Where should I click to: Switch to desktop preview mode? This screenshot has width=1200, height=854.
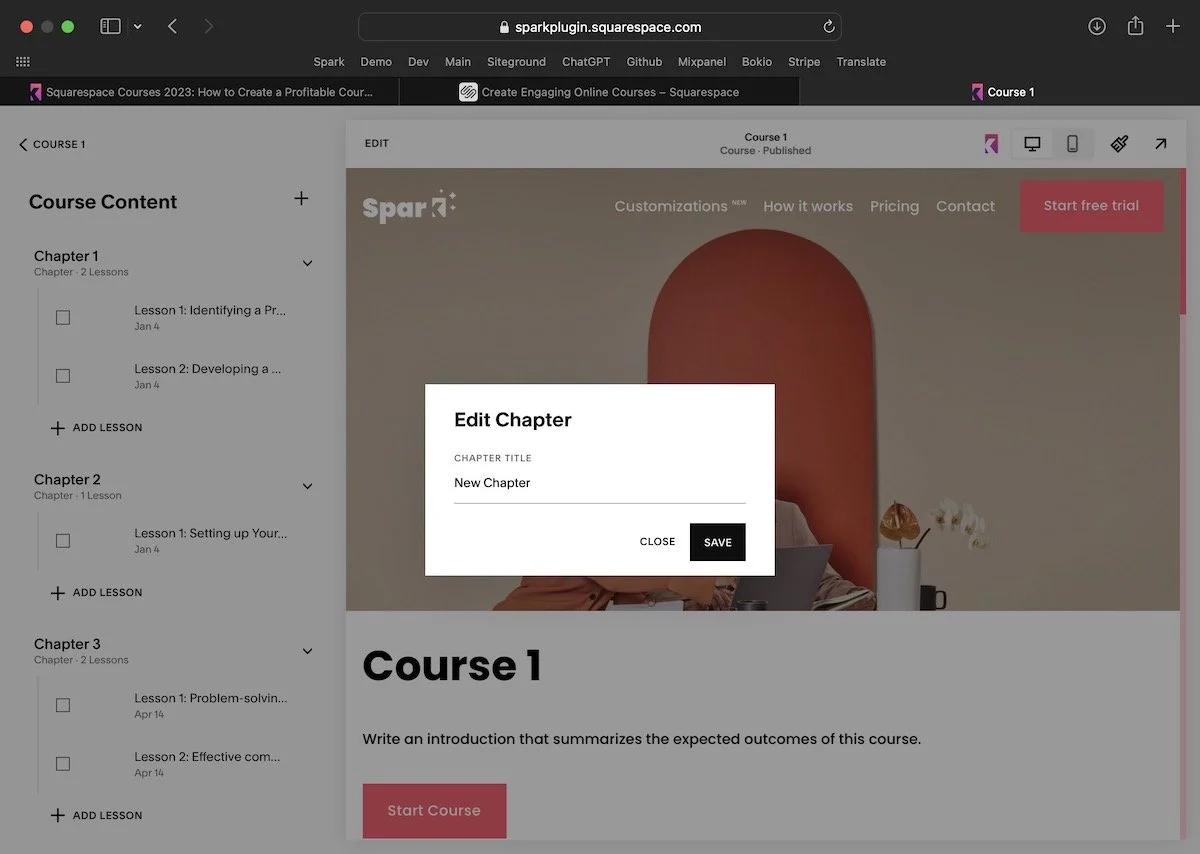1031,143
